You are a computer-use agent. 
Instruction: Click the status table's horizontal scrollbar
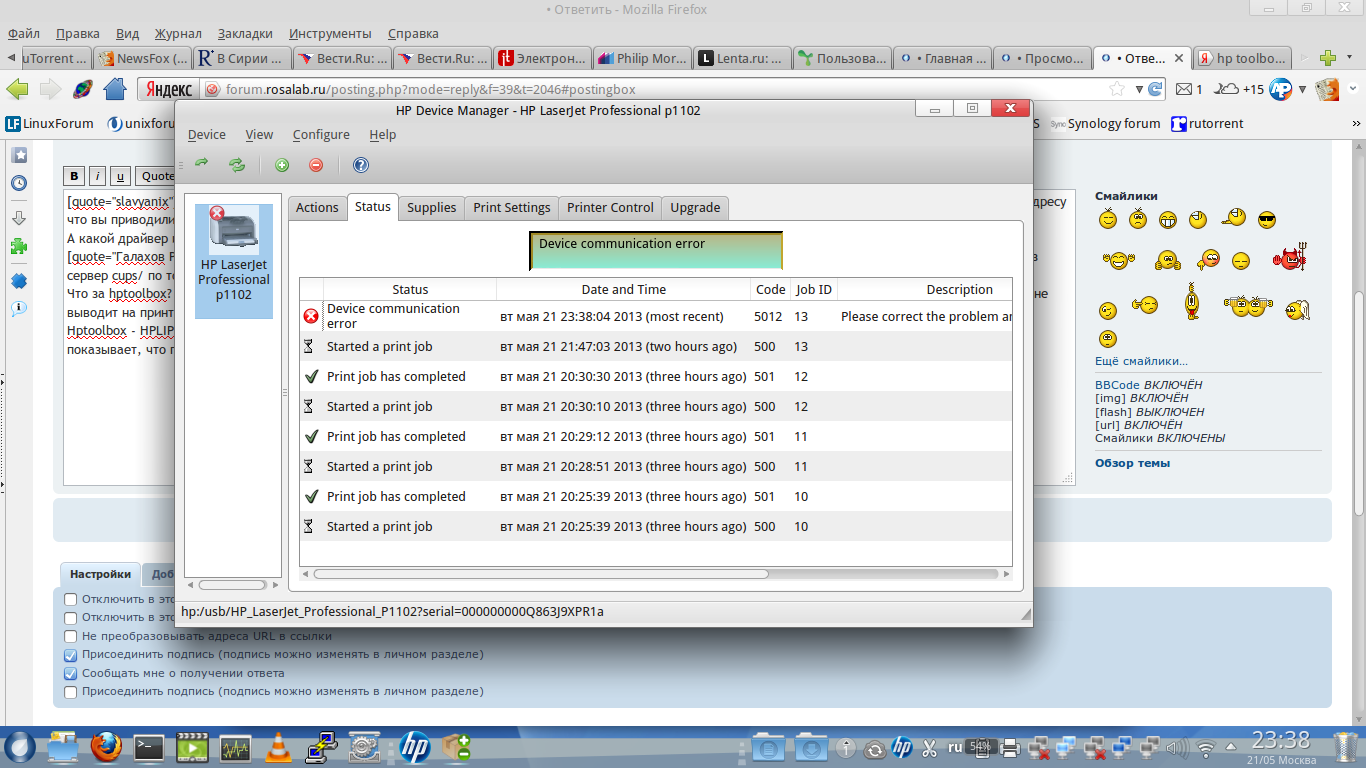[x=541, y=574]
